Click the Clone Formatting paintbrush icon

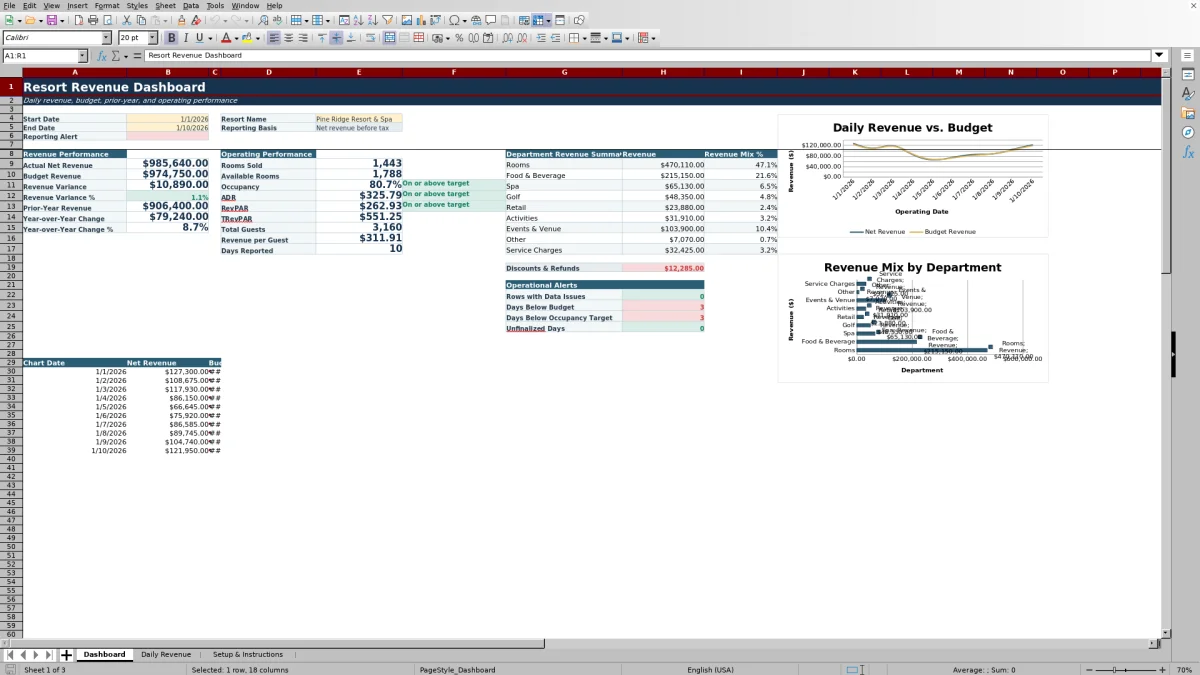pos(181,20)
